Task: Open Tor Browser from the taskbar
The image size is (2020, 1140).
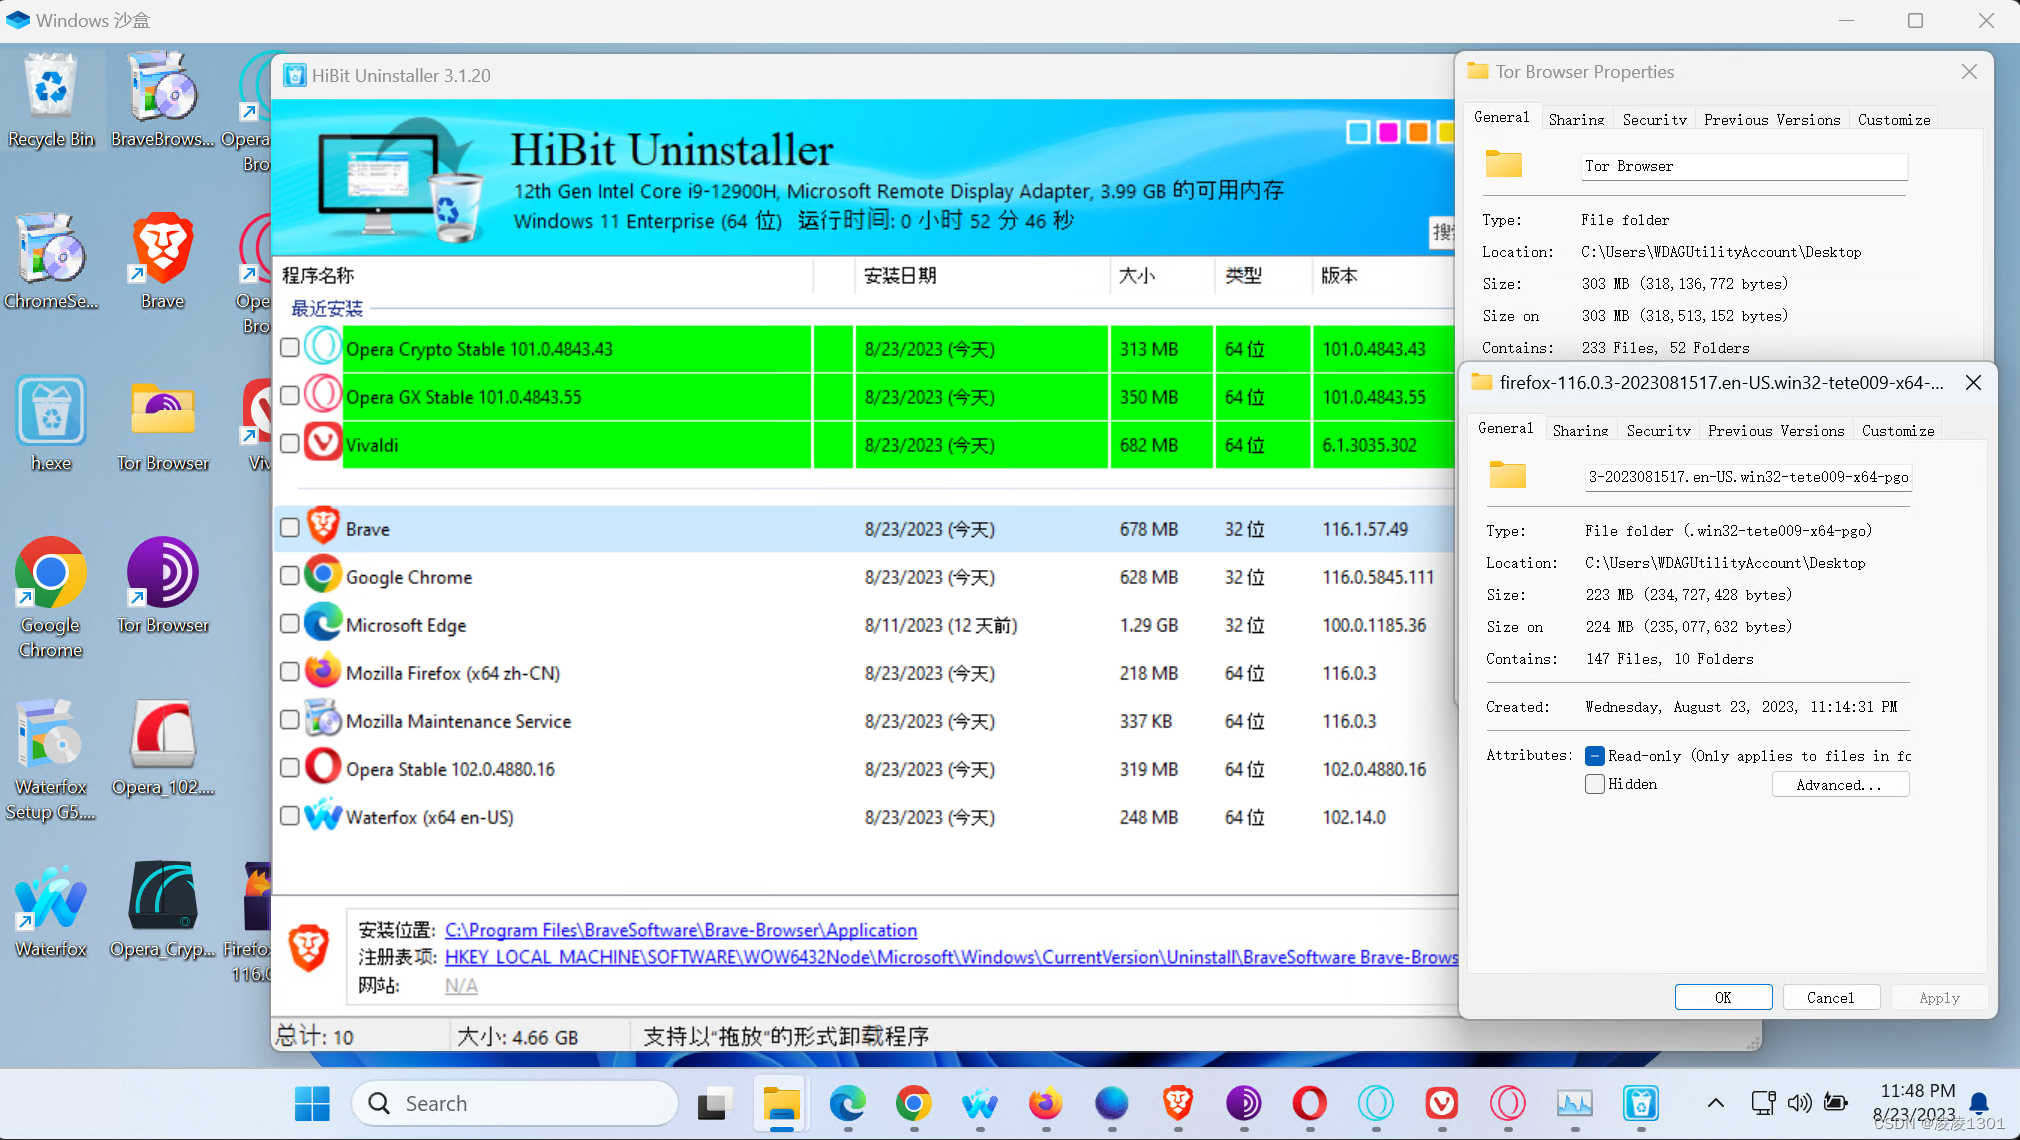Action: coord(1243,1104)
